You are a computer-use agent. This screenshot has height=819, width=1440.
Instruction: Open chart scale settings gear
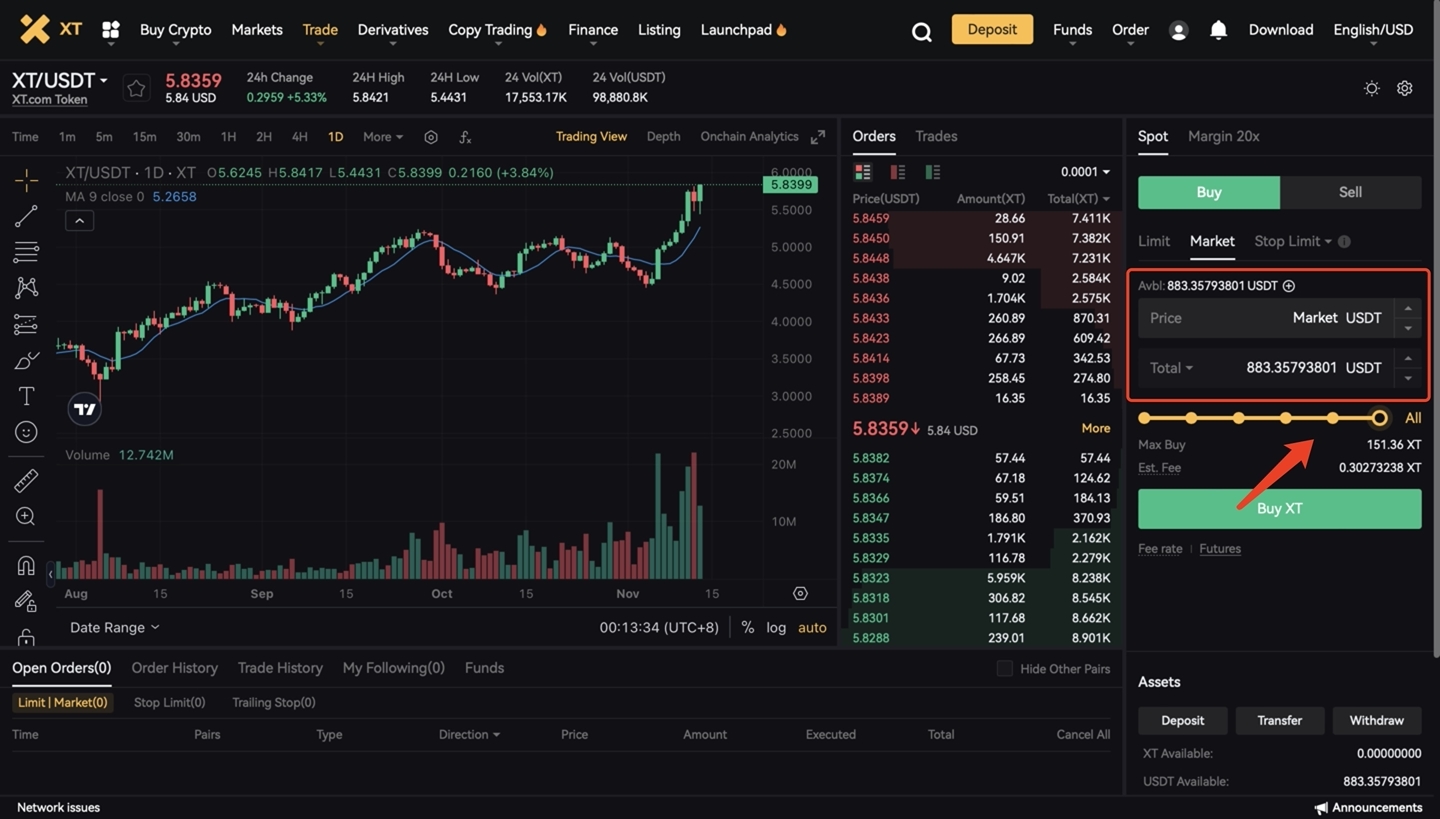click(800, 593)
